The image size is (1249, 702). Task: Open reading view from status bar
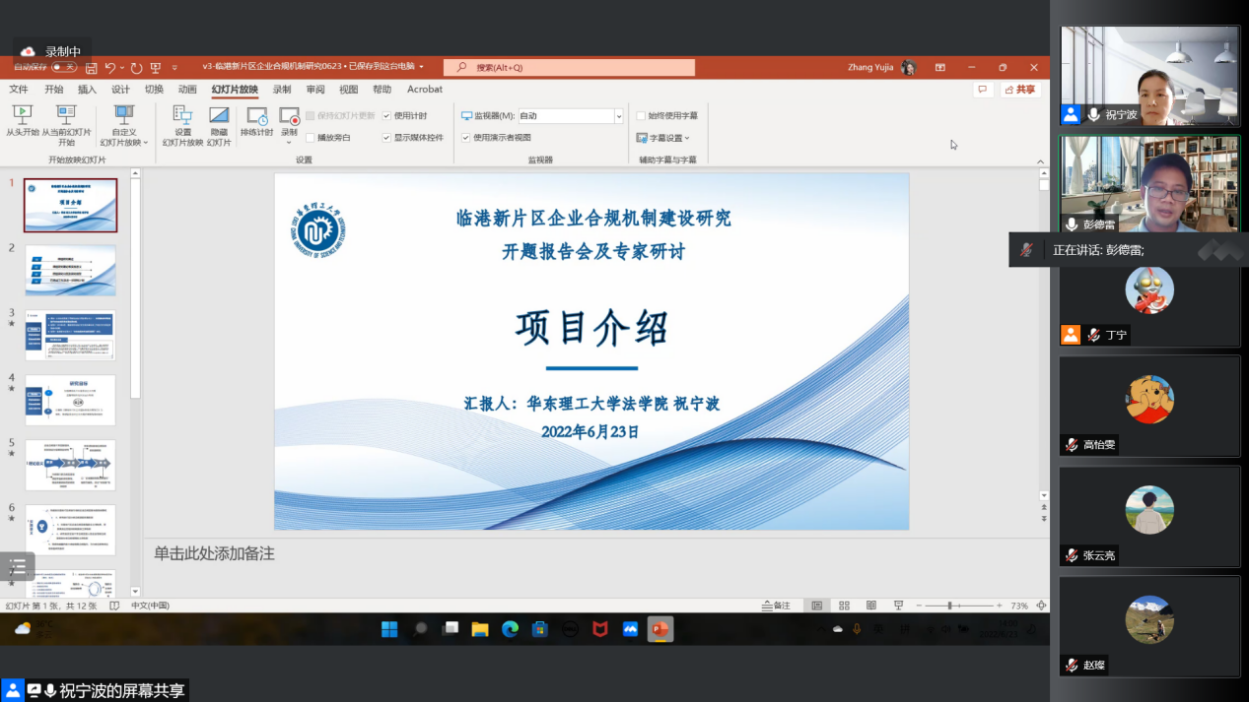pos(871,606)
